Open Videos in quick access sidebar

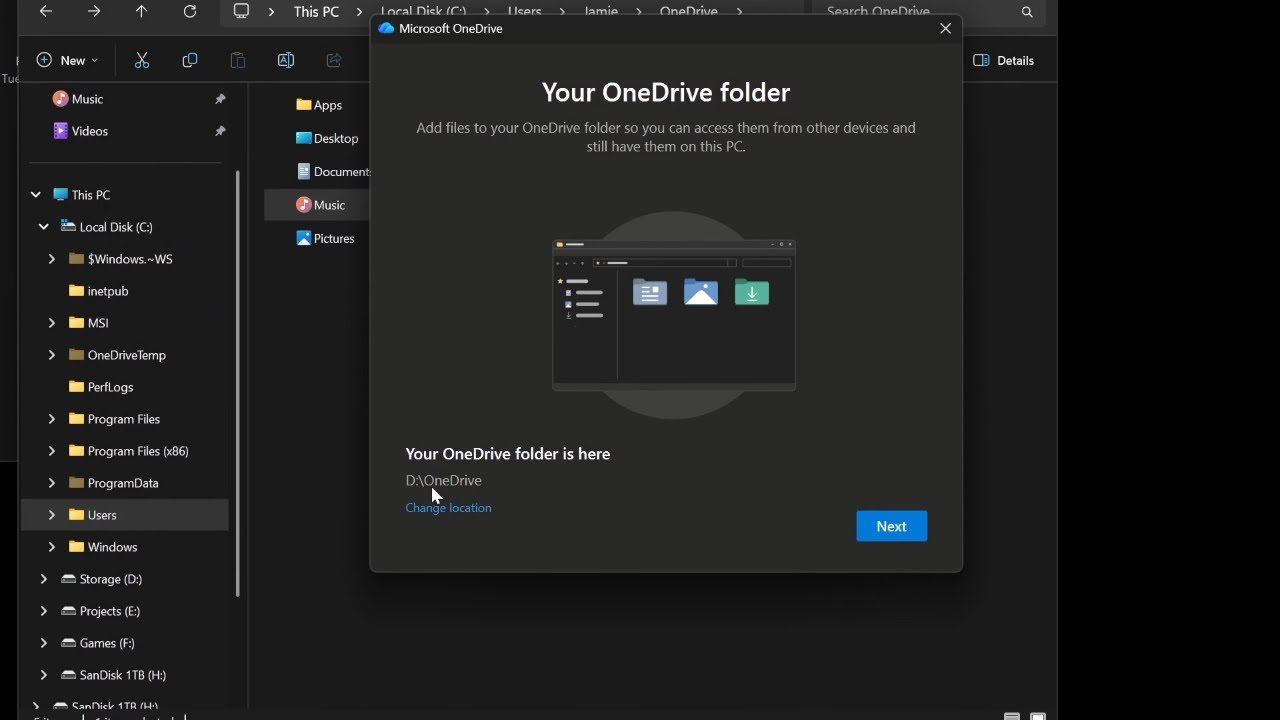click(x=90, y=131)
